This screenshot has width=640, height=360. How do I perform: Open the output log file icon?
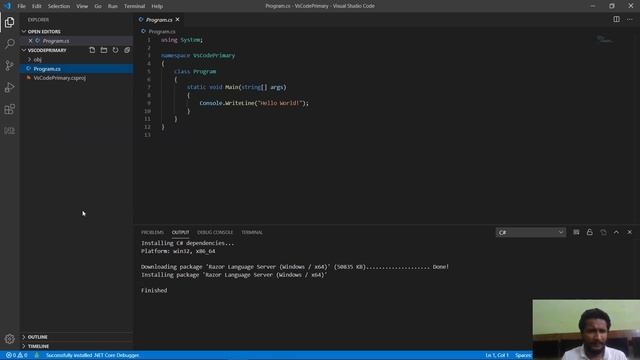point(603,232)
